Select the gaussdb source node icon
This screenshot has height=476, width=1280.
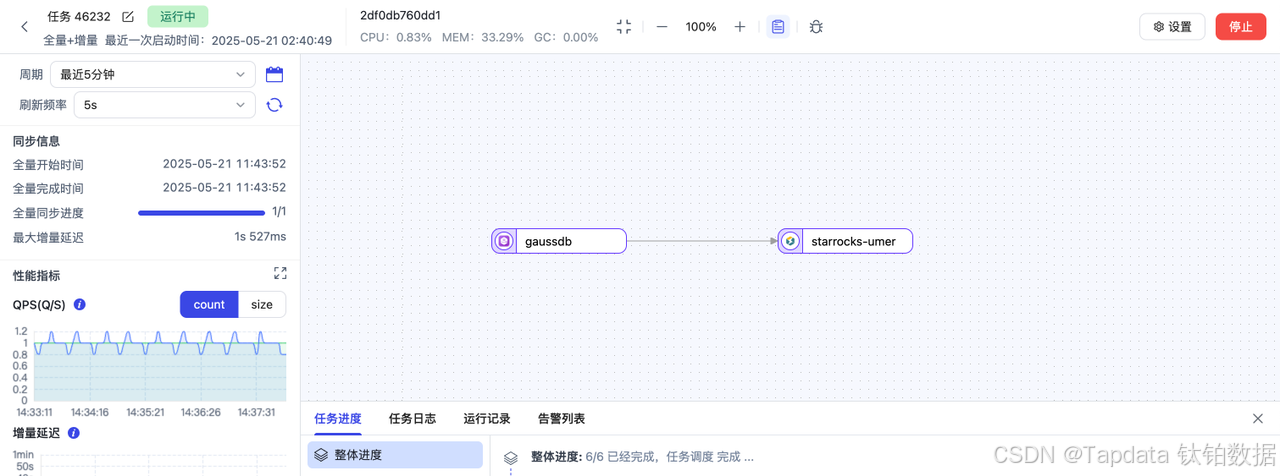[504, 241]
